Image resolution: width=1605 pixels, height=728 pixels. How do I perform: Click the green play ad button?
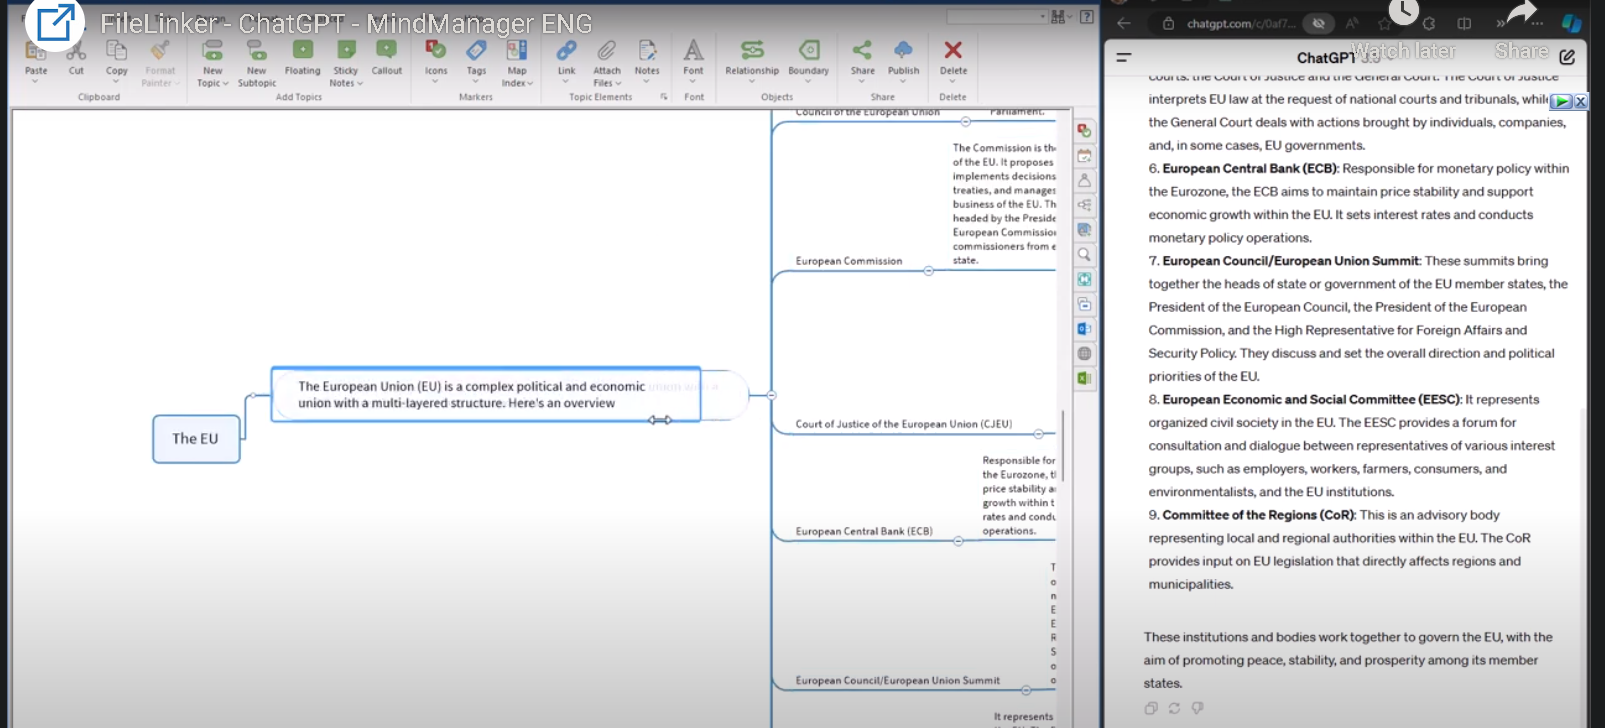click(x=1561, y=101)
